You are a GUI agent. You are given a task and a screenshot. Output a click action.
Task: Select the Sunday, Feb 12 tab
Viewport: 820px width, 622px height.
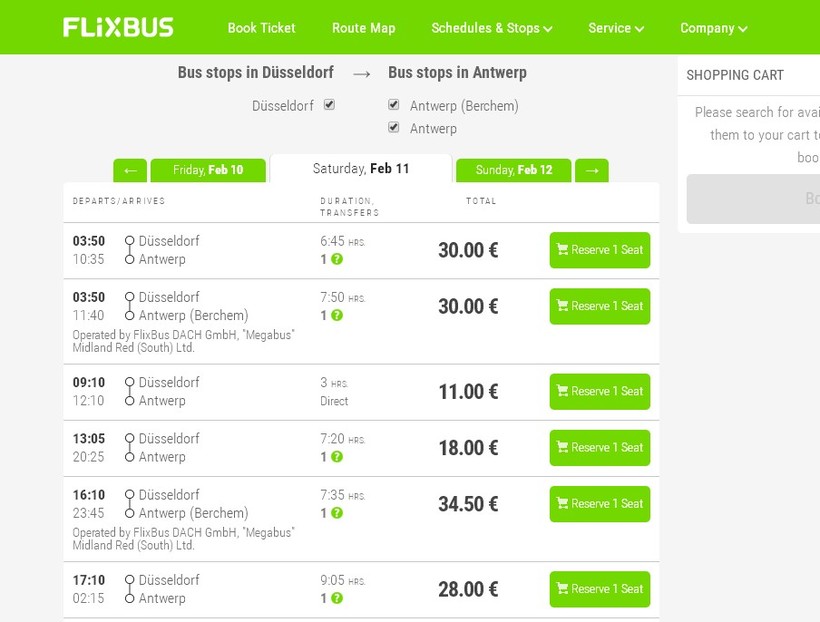(514, 171)
